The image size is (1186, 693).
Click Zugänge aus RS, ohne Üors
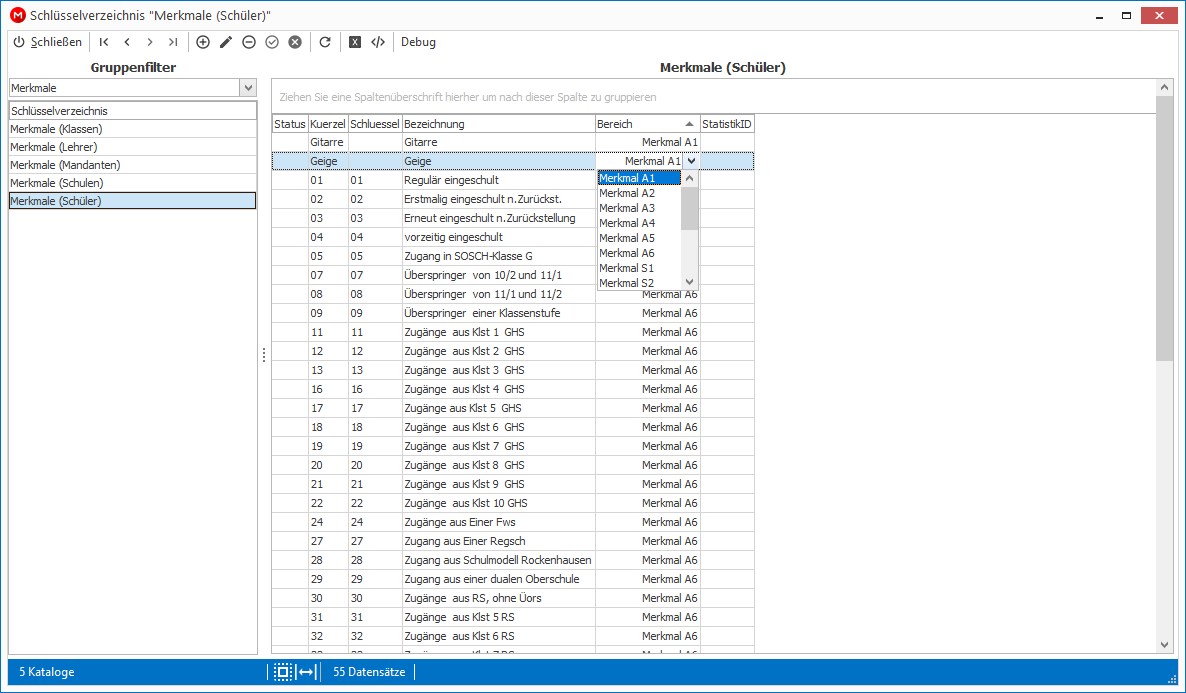click(498, 598)
